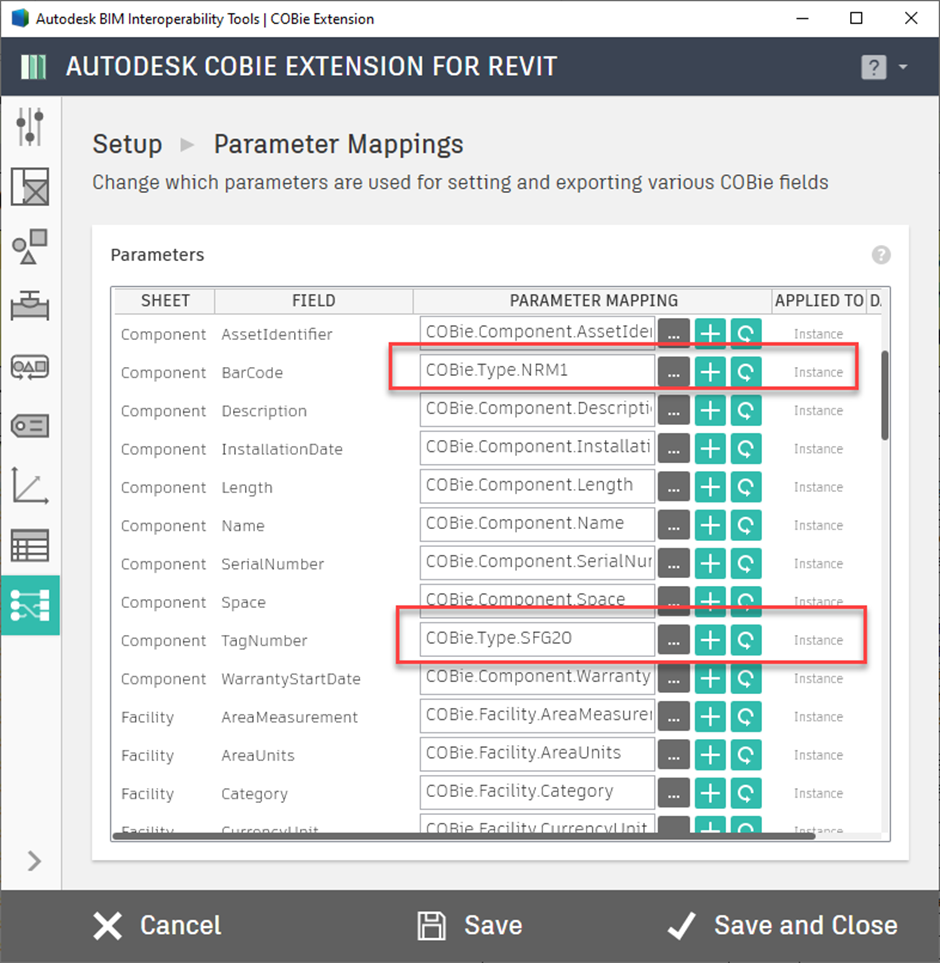Screen dimensions: 940x963
Task: Add parameter mapping for Component Length
Action: click(710, 486)
